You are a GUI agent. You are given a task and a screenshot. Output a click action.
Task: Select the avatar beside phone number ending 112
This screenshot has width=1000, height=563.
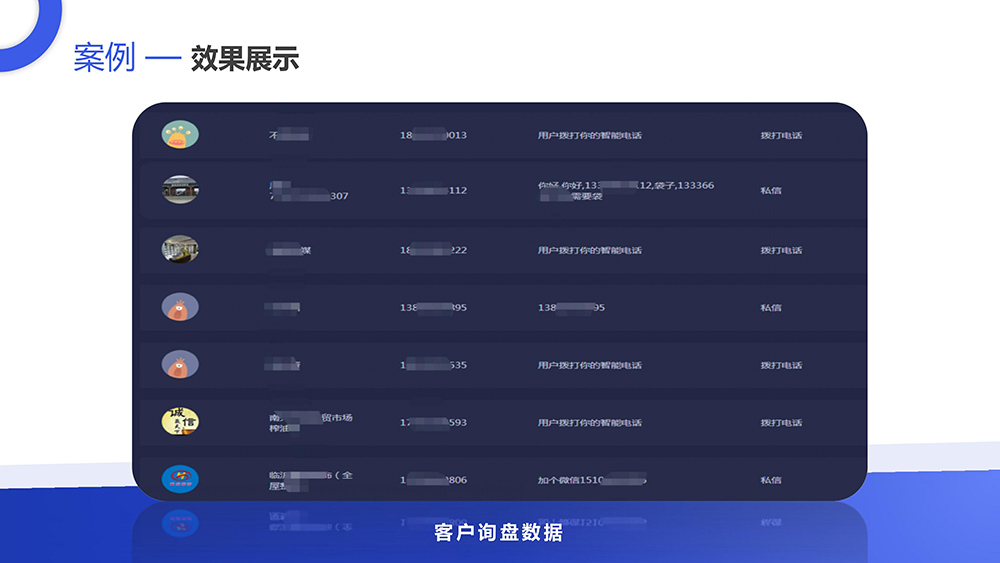point(180,190)
